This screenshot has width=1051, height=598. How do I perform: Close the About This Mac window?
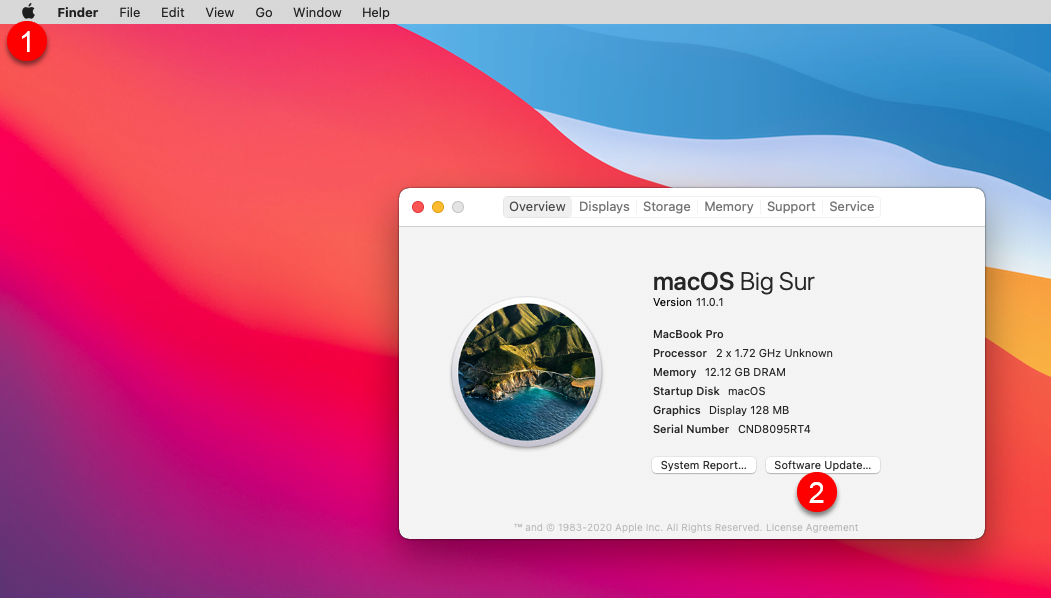(x=418, y=207)
